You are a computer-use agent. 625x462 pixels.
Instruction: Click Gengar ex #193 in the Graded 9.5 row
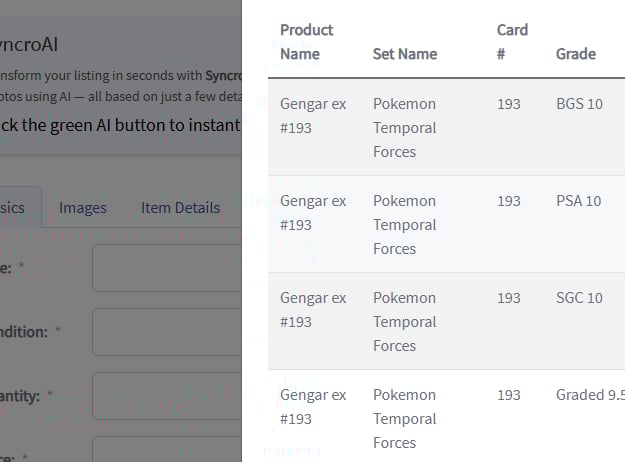(313, 407)
